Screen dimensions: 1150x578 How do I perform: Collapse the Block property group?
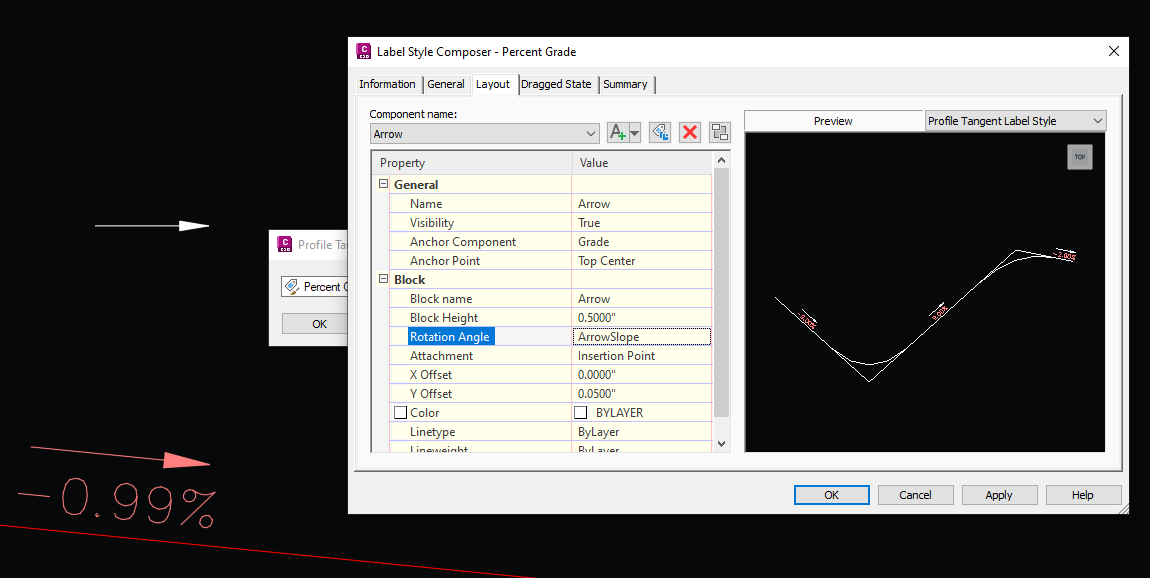pos(383,279)
